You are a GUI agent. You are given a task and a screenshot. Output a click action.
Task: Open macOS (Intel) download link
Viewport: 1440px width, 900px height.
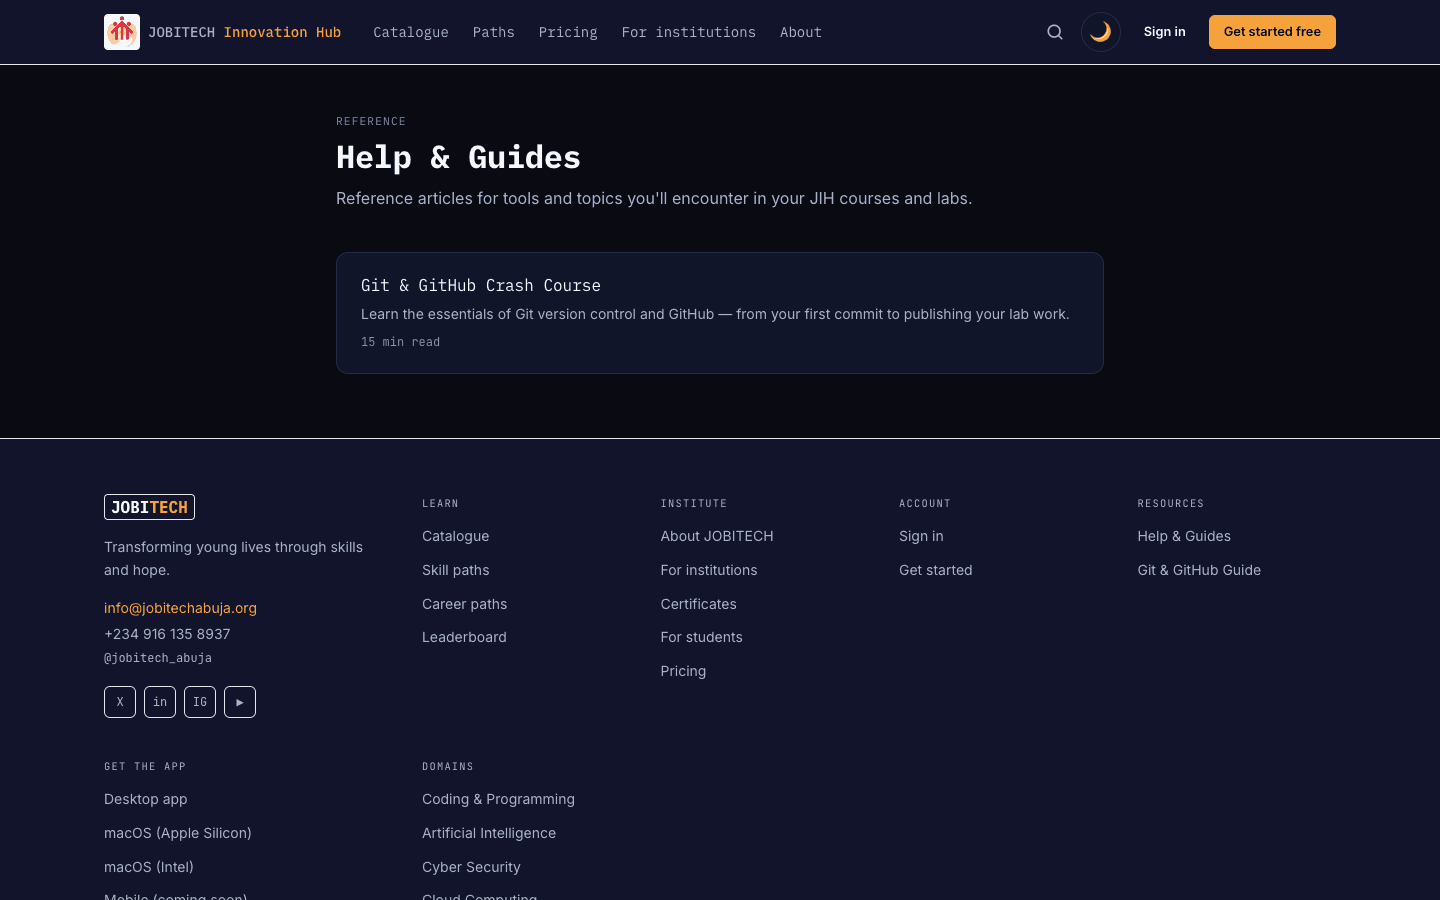click(149, 867)
